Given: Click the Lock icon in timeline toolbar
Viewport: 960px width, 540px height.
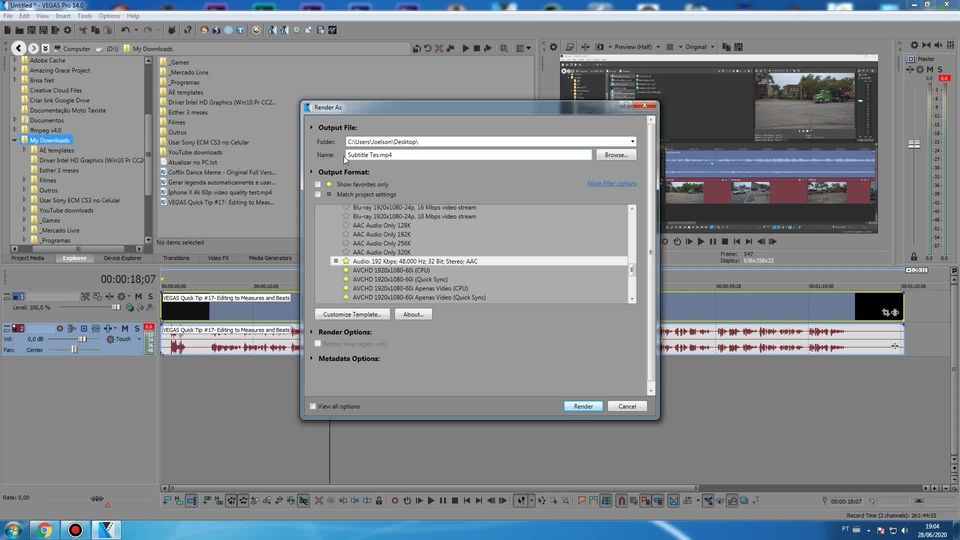Looking at the screenshot, I should (x=379, y=501).
